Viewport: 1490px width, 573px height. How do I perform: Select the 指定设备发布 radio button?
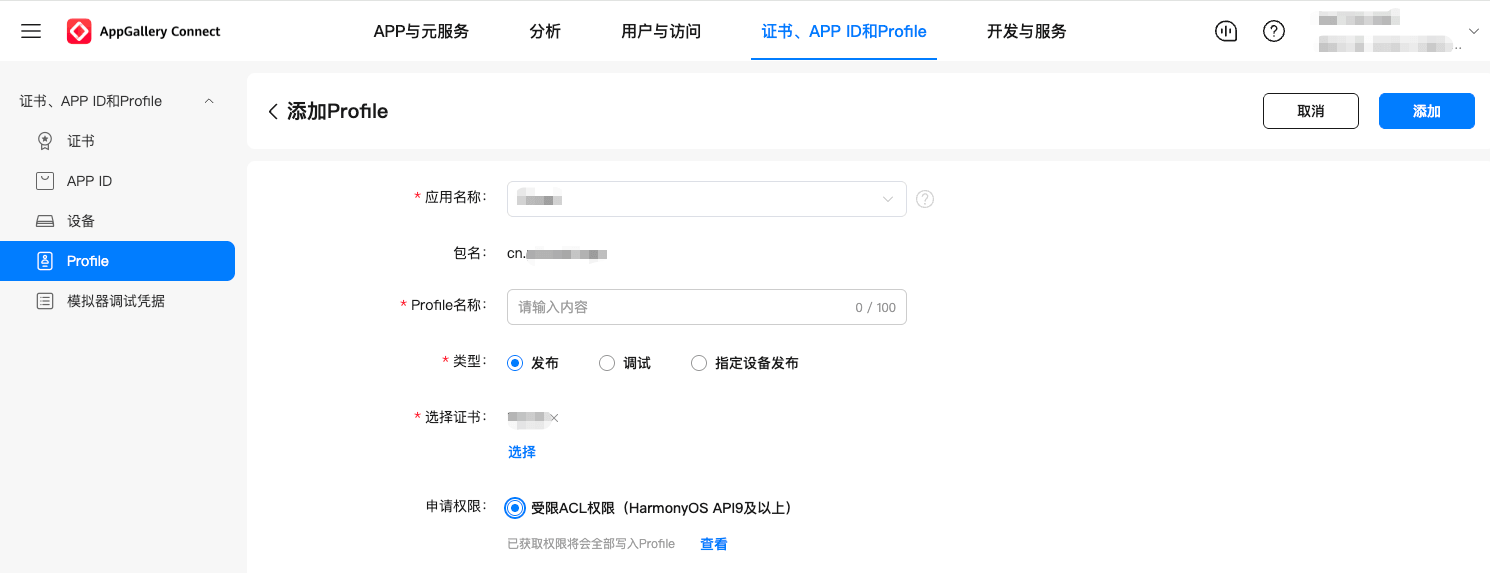tap(699, 363)
